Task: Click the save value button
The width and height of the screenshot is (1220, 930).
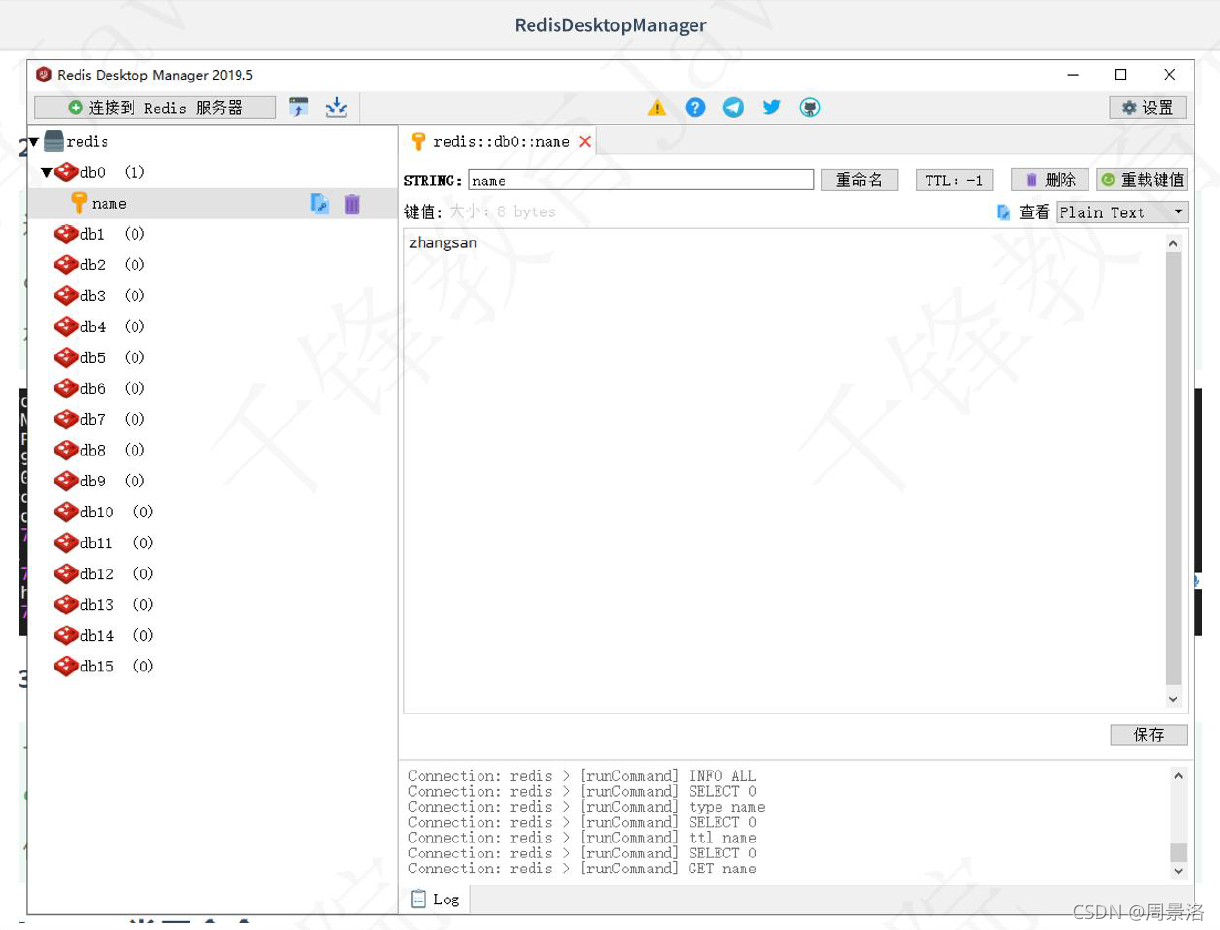Action: [x=1149, y=735]
